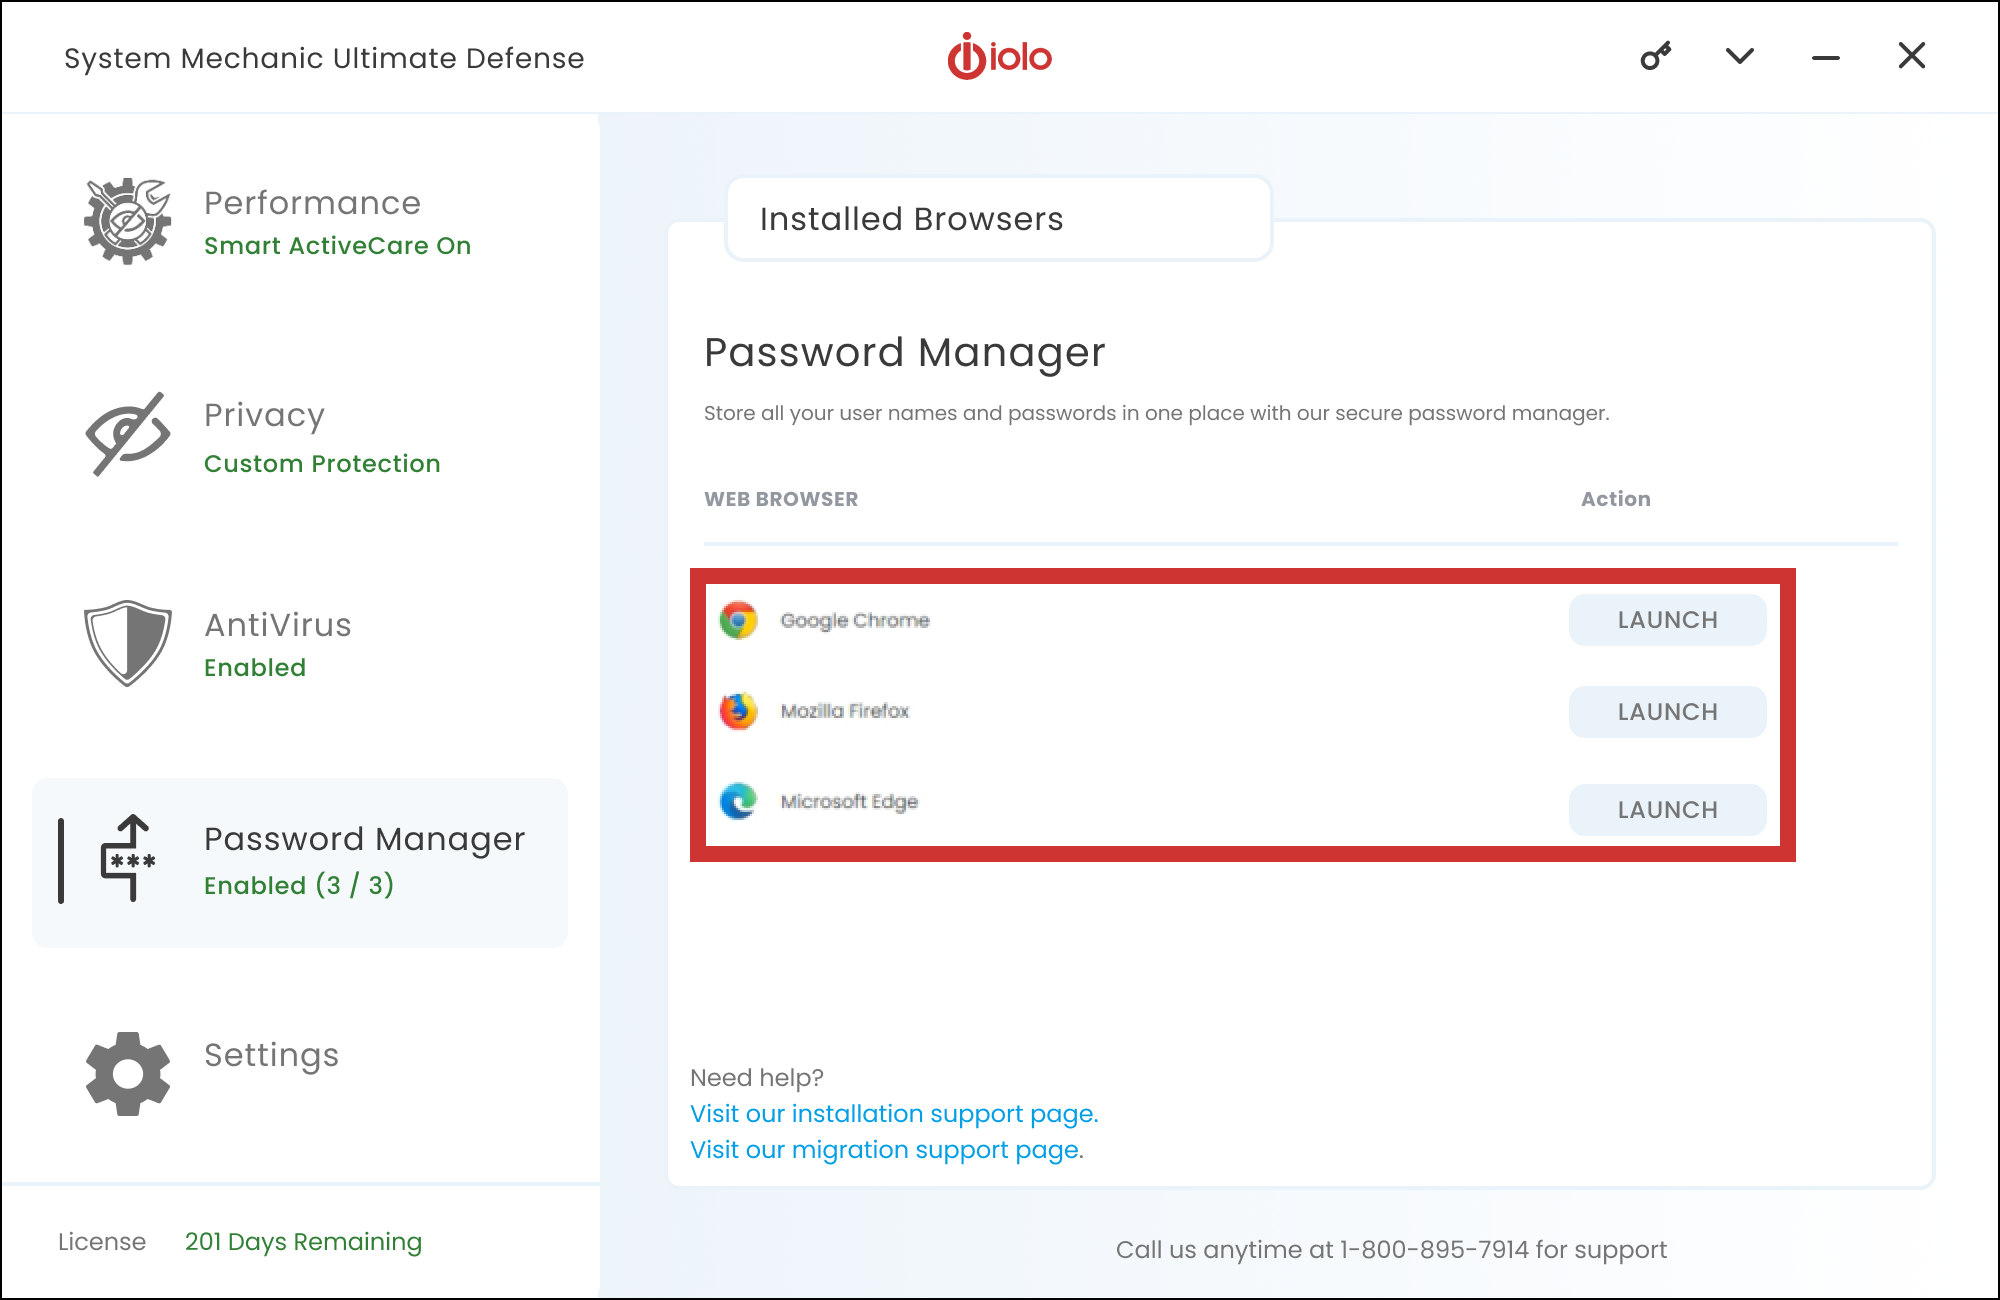Click System Mechanic Ultimate Defense title
Screen dimensions: 2000x1300
(324, 59)
